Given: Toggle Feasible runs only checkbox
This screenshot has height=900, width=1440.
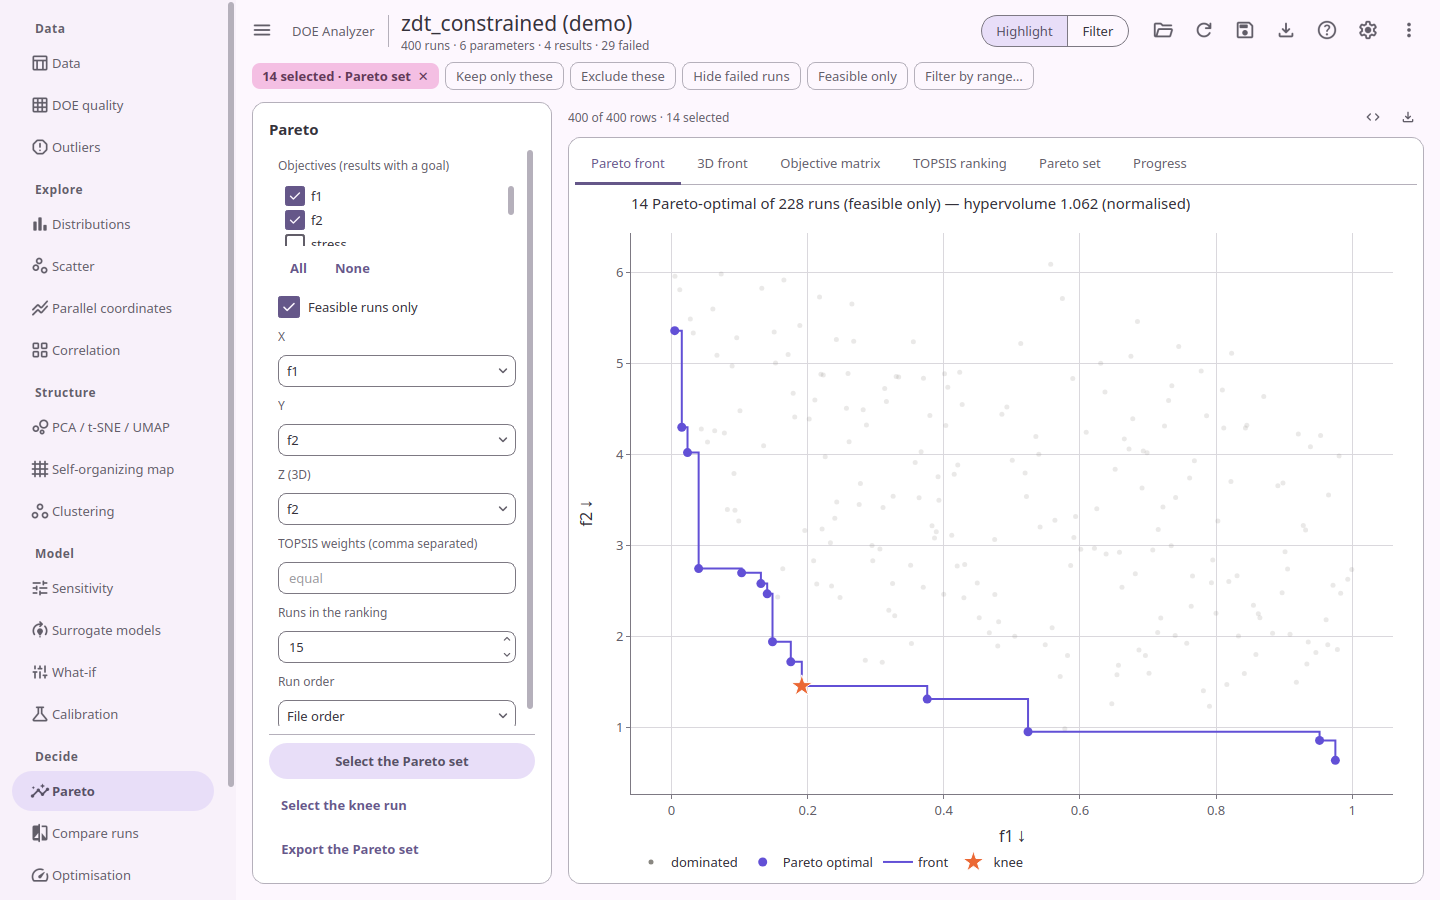Looking at the screenshot, I should click(x=289, y=307).
